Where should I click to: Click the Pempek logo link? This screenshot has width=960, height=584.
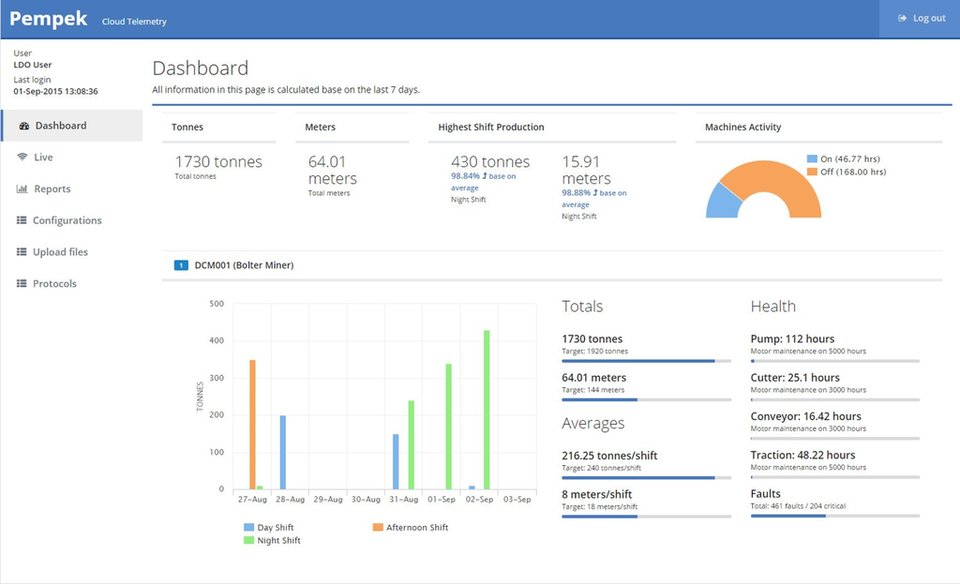point(48,19)
